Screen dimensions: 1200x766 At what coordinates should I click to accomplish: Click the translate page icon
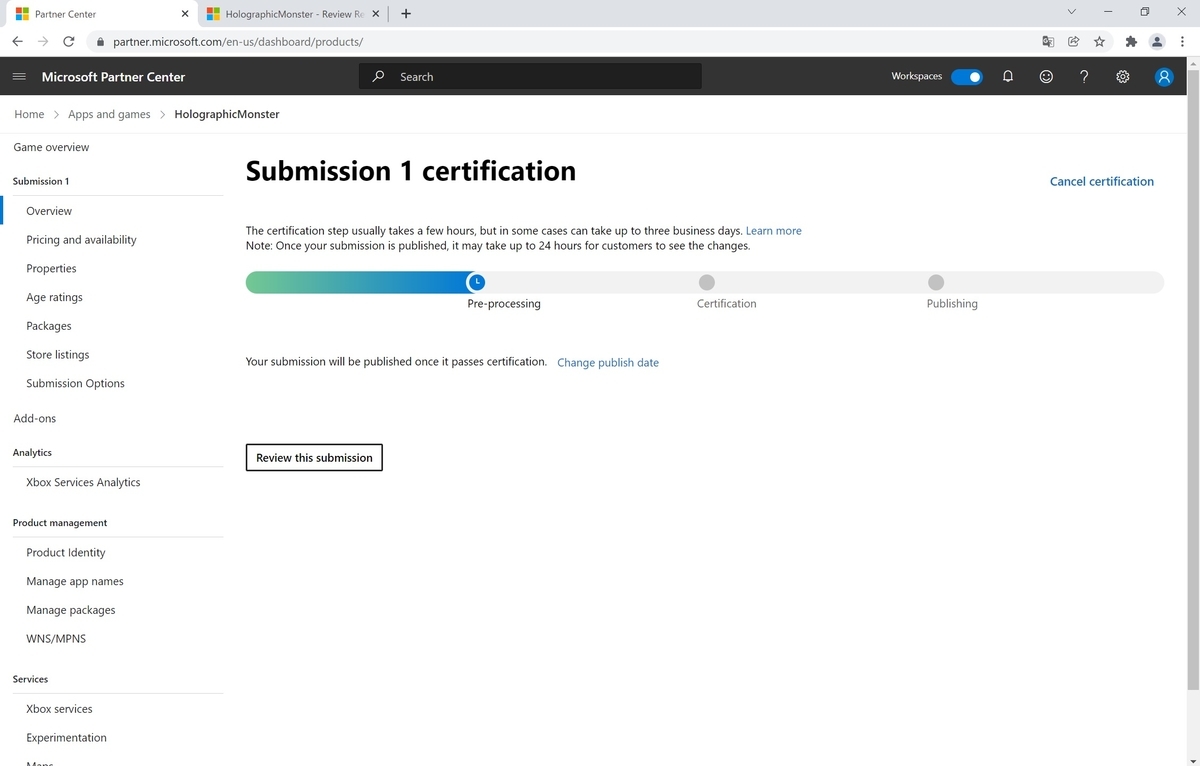[x=1047, y=42]
